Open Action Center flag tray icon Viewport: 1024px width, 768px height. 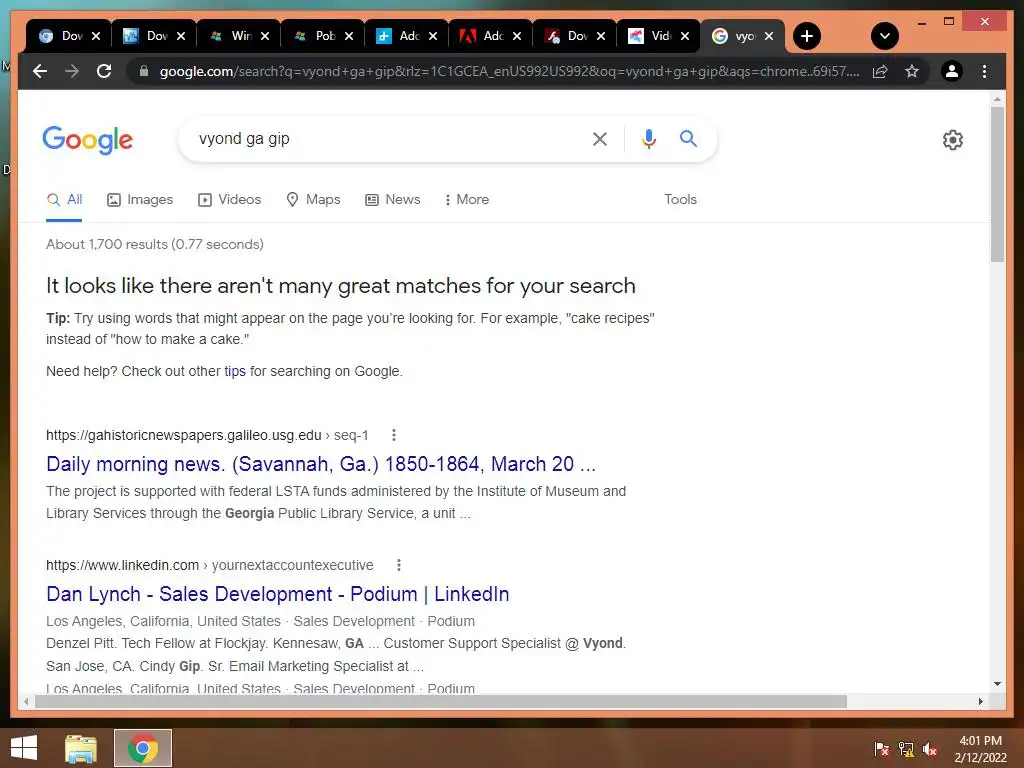pyautogui.click(x=882, y=749)
